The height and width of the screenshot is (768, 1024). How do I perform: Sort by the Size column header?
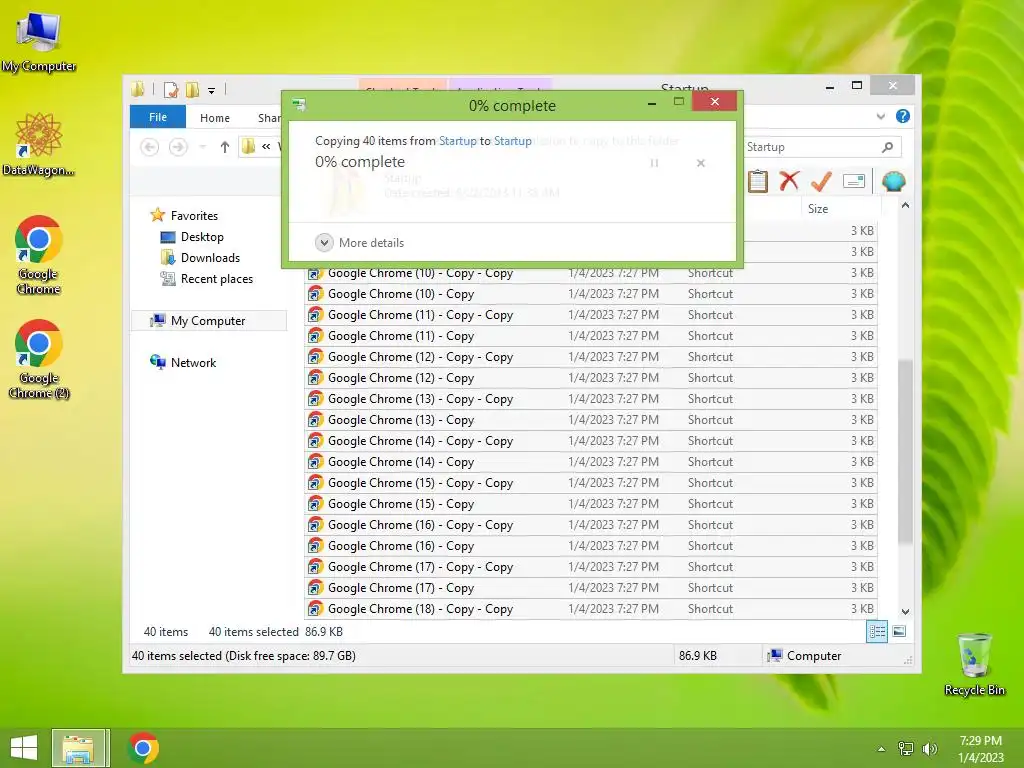841,208
